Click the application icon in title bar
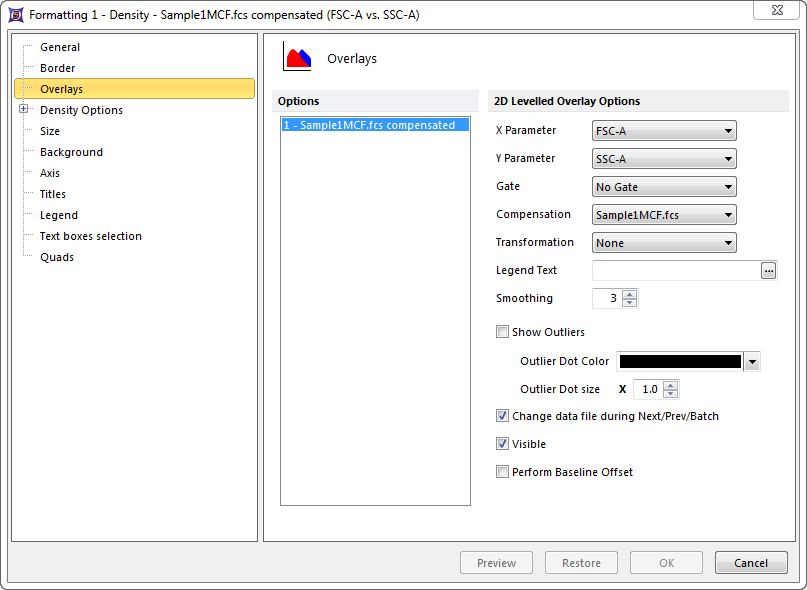Screen dimensions: 807x590 click(x=15, y=15)
